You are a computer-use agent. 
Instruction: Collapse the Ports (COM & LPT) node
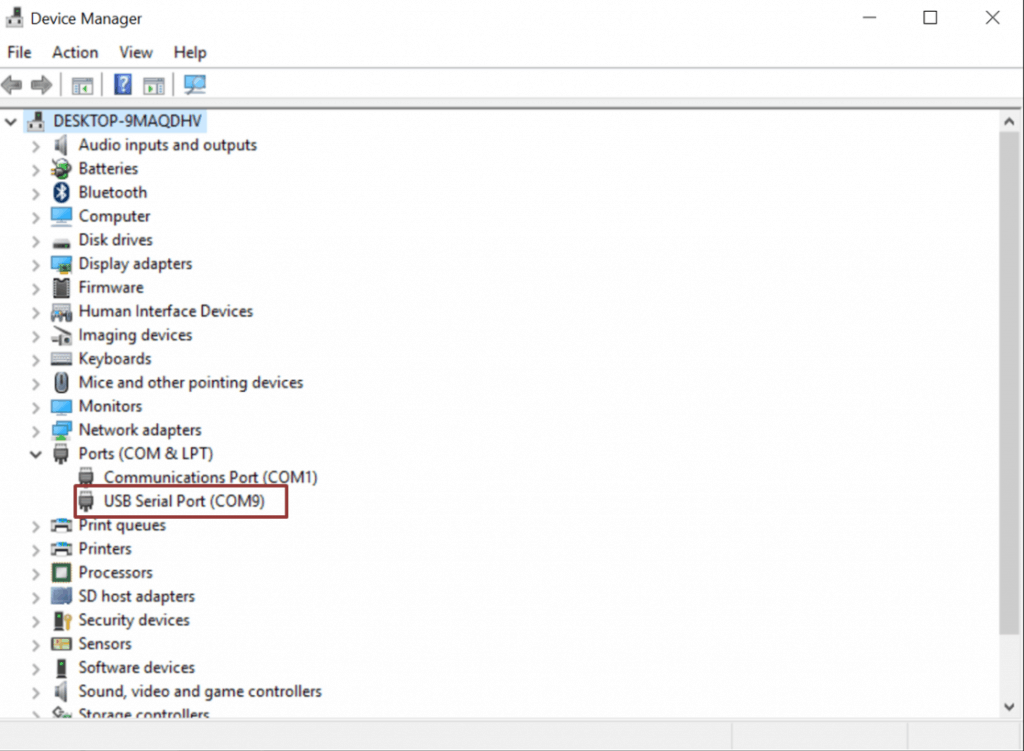point(36,454)
